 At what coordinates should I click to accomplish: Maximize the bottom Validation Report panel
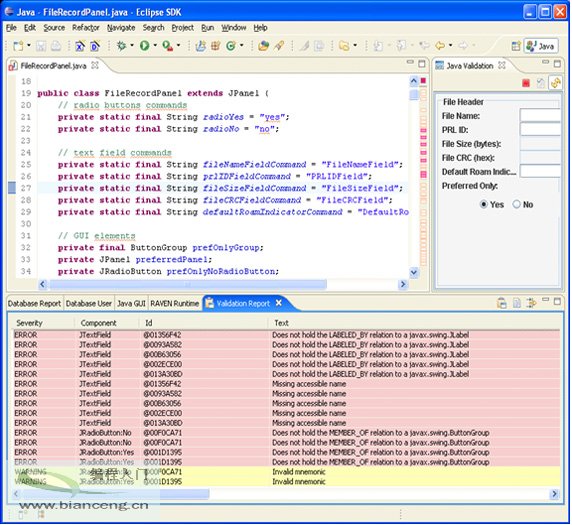pyautogui.click(x=557, y=302)
